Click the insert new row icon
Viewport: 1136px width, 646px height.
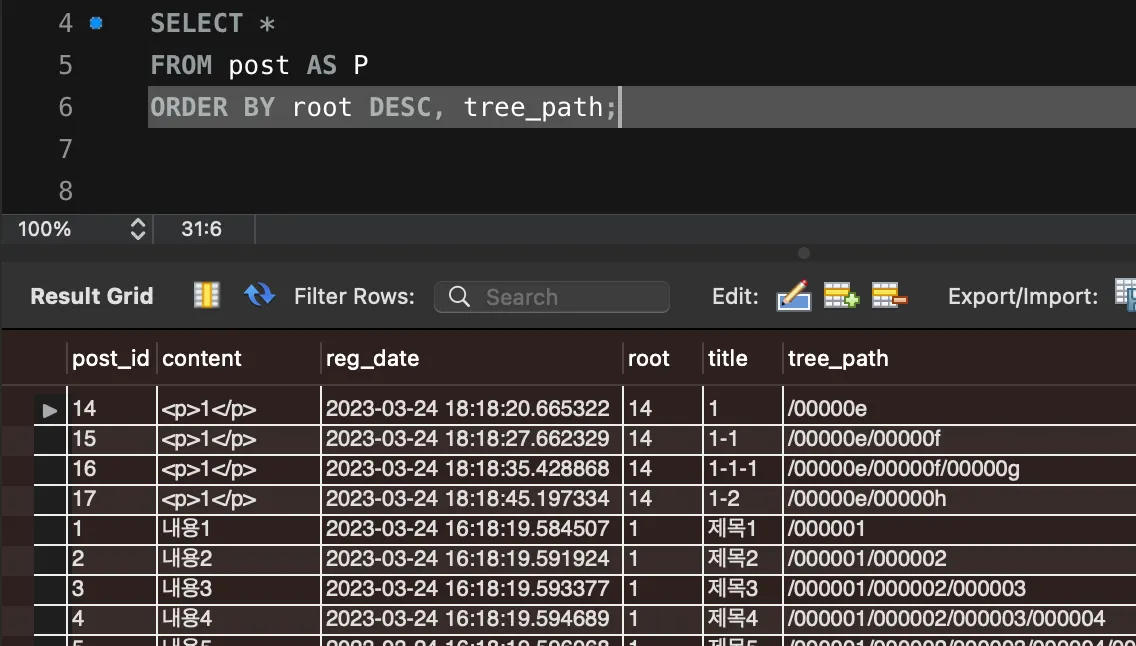[x=840, y=296]
